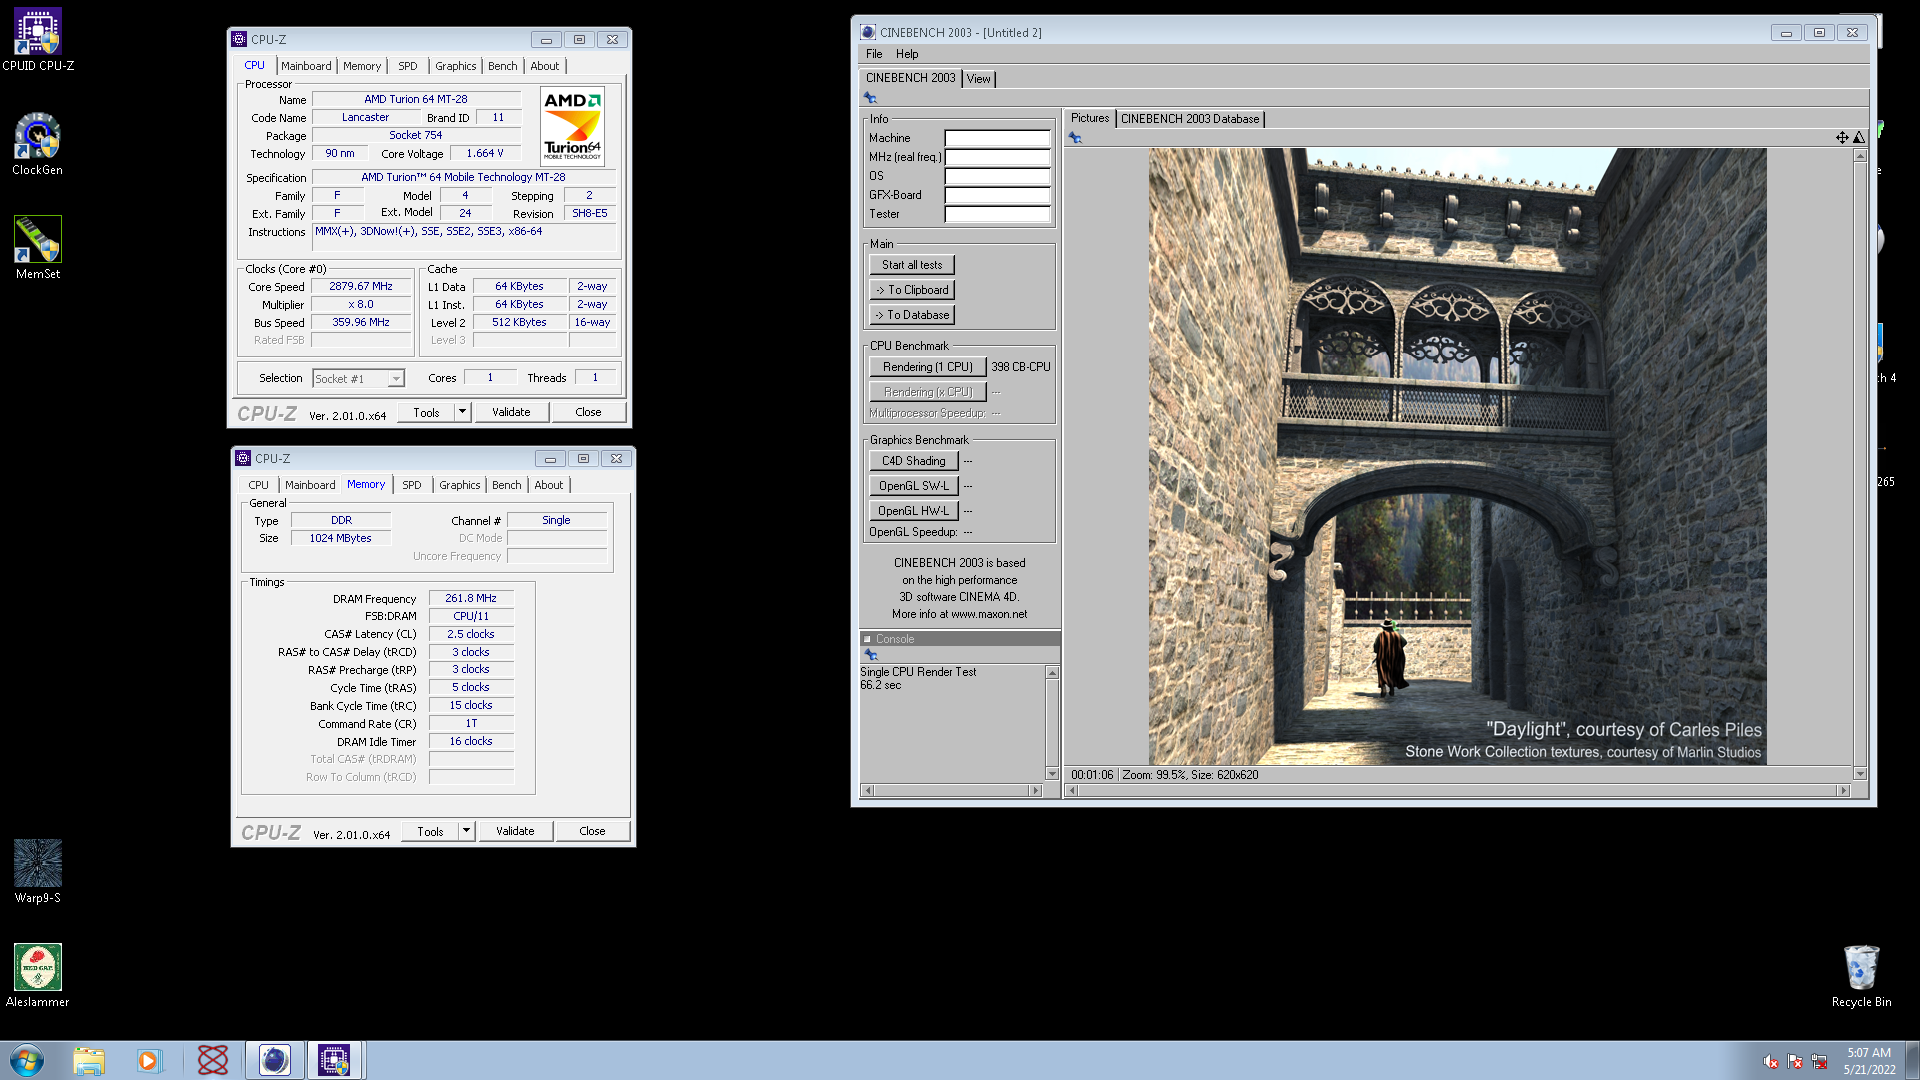The height and width of the screenshot is (1080, 1920).
Task: Open the About tab in the bottom CPU-Z window
Action: [x=549, y=485]
